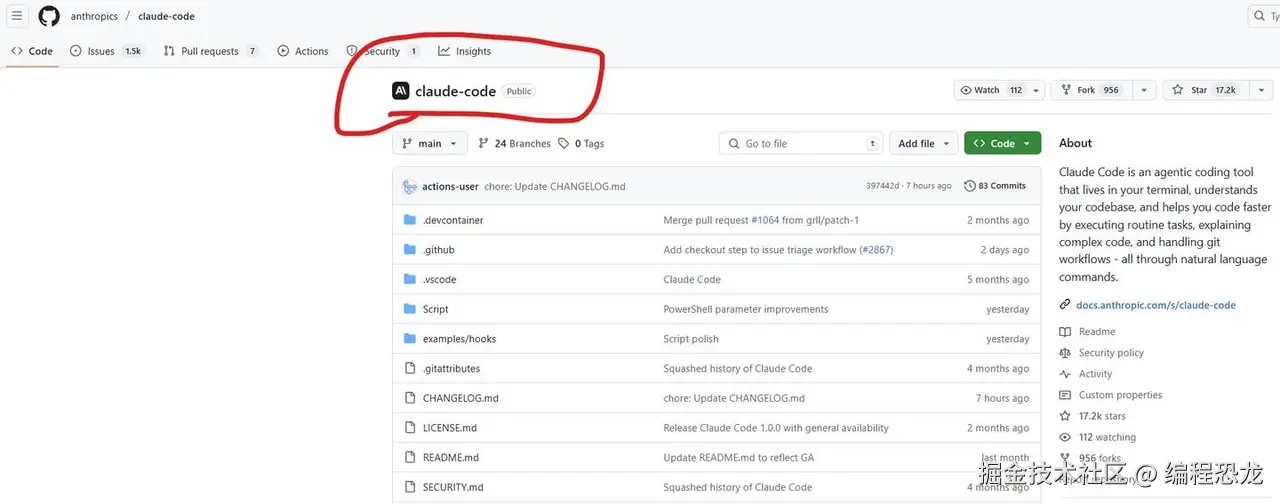Expand the Fork options dropdown arrow

1144,90
